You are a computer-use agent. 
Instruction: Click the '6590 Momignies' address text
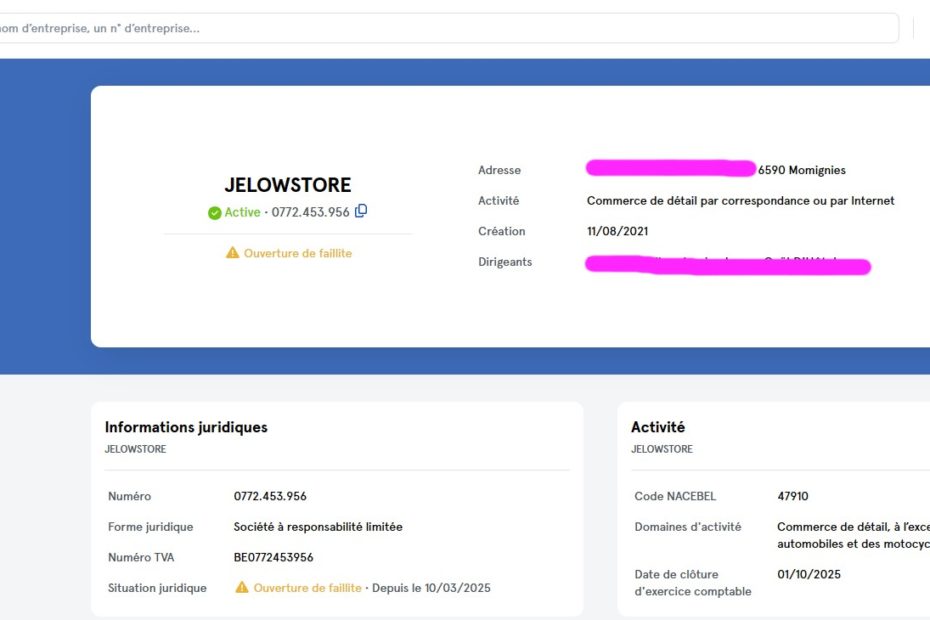pos(801,170)
